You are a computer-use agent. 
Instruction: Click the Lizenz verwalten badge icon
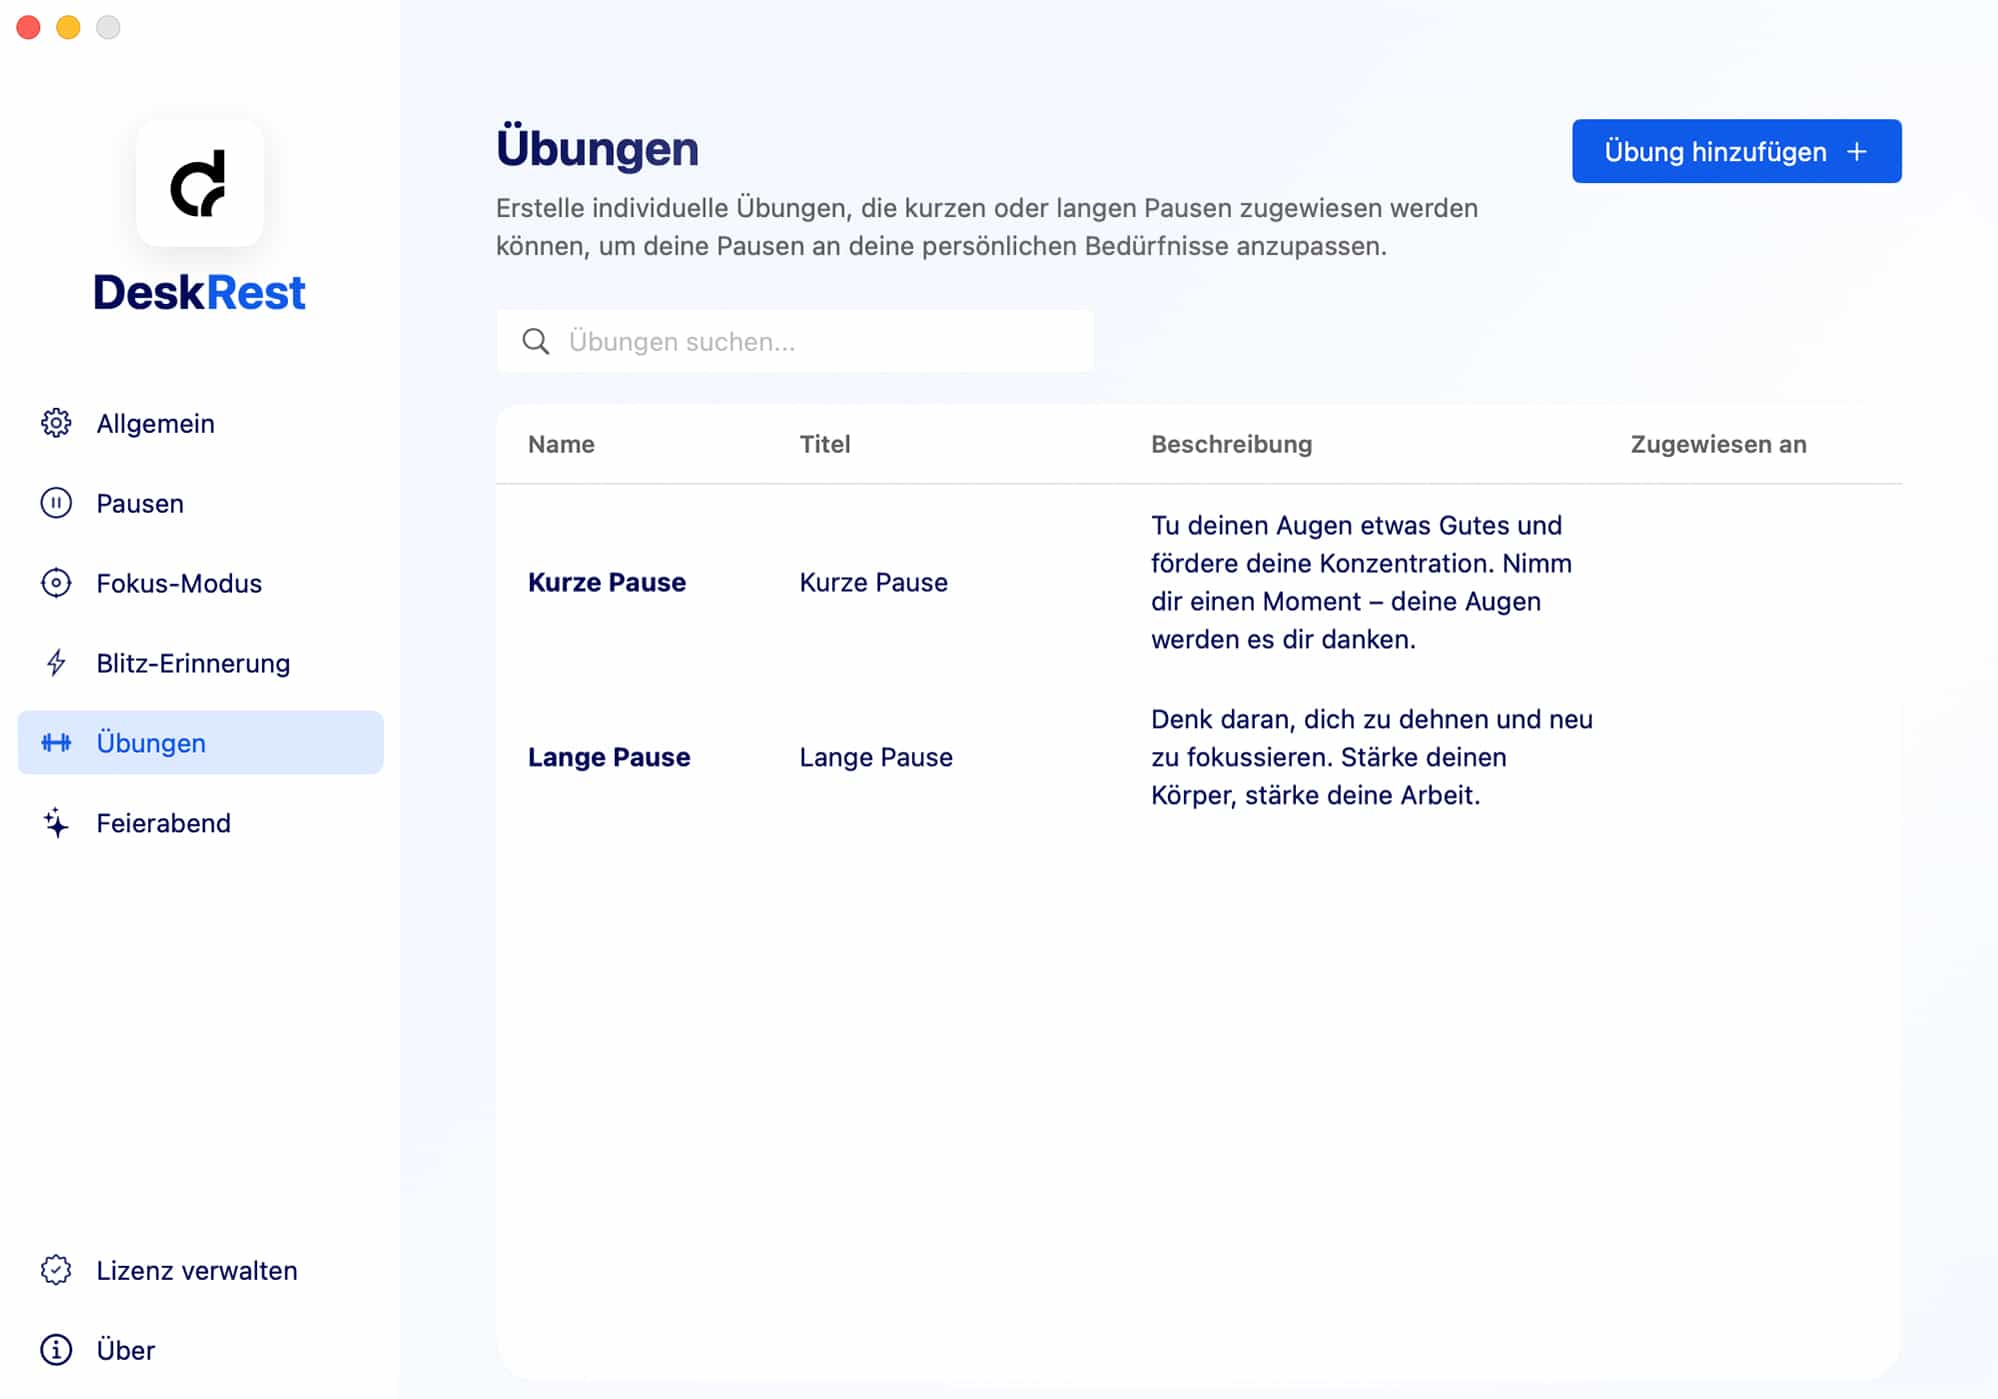pyautogui.click(x=56, y=1270)
